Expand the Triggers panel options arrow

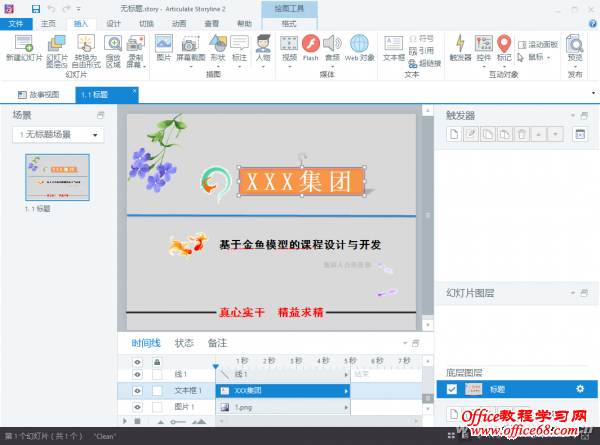click(x=573, y=115)
